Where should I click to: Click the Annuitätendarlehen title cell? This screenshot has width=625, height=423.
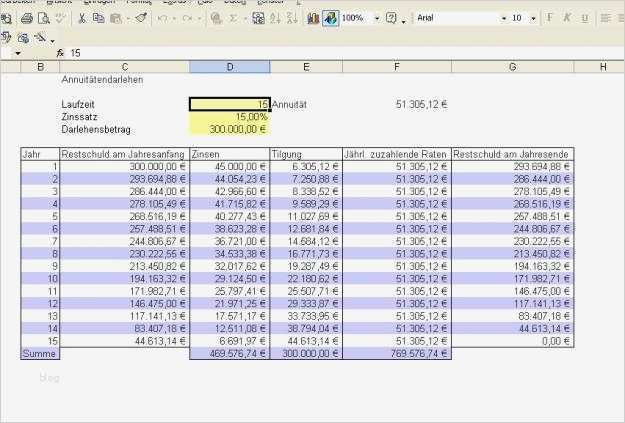click(102, 80)
